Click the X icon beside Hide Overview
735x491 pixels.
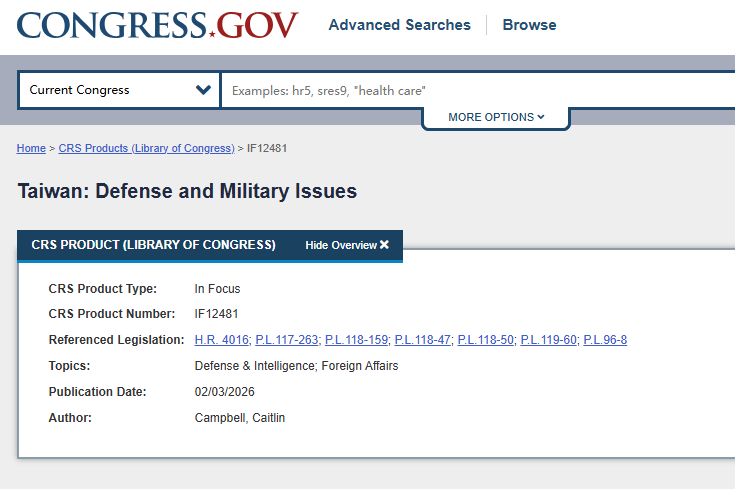tap(384, 245)
